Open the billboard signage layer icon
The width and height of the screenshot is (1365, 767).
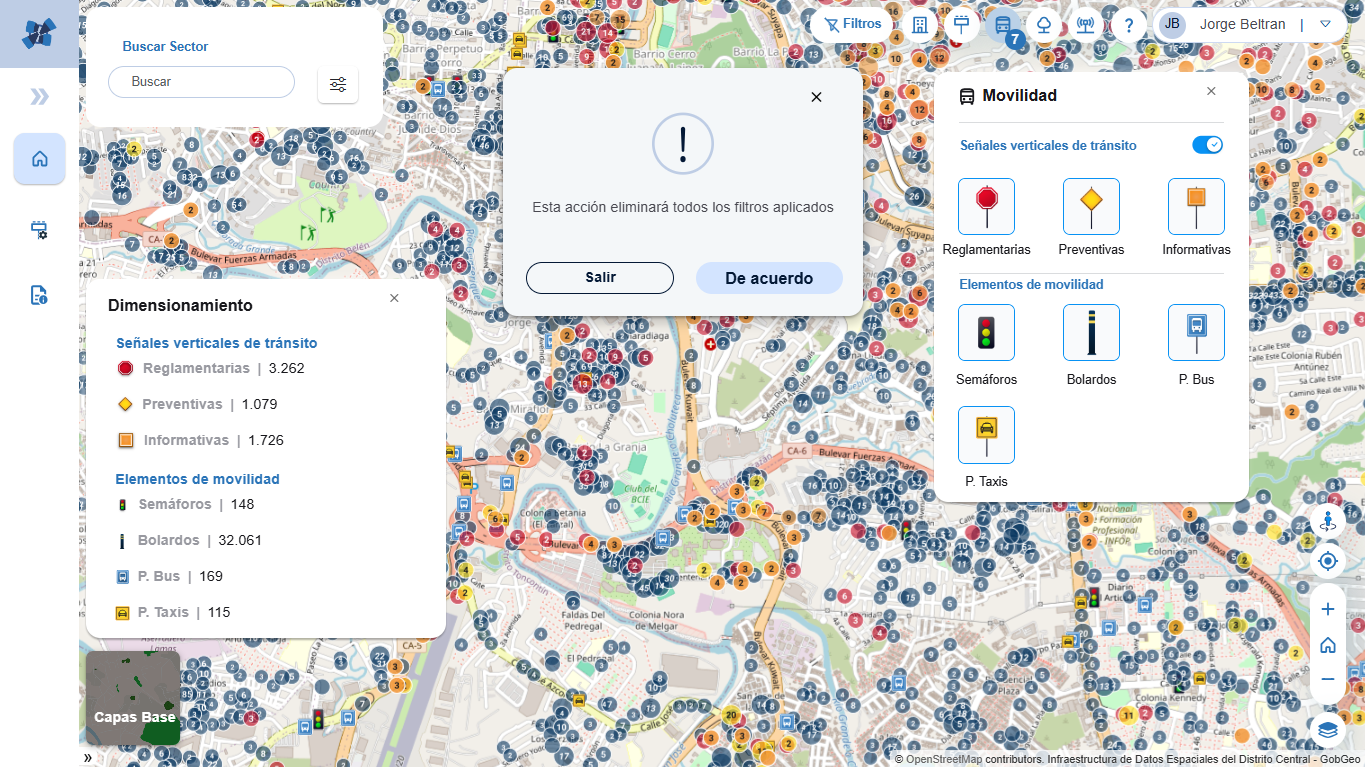click(961, 25)
